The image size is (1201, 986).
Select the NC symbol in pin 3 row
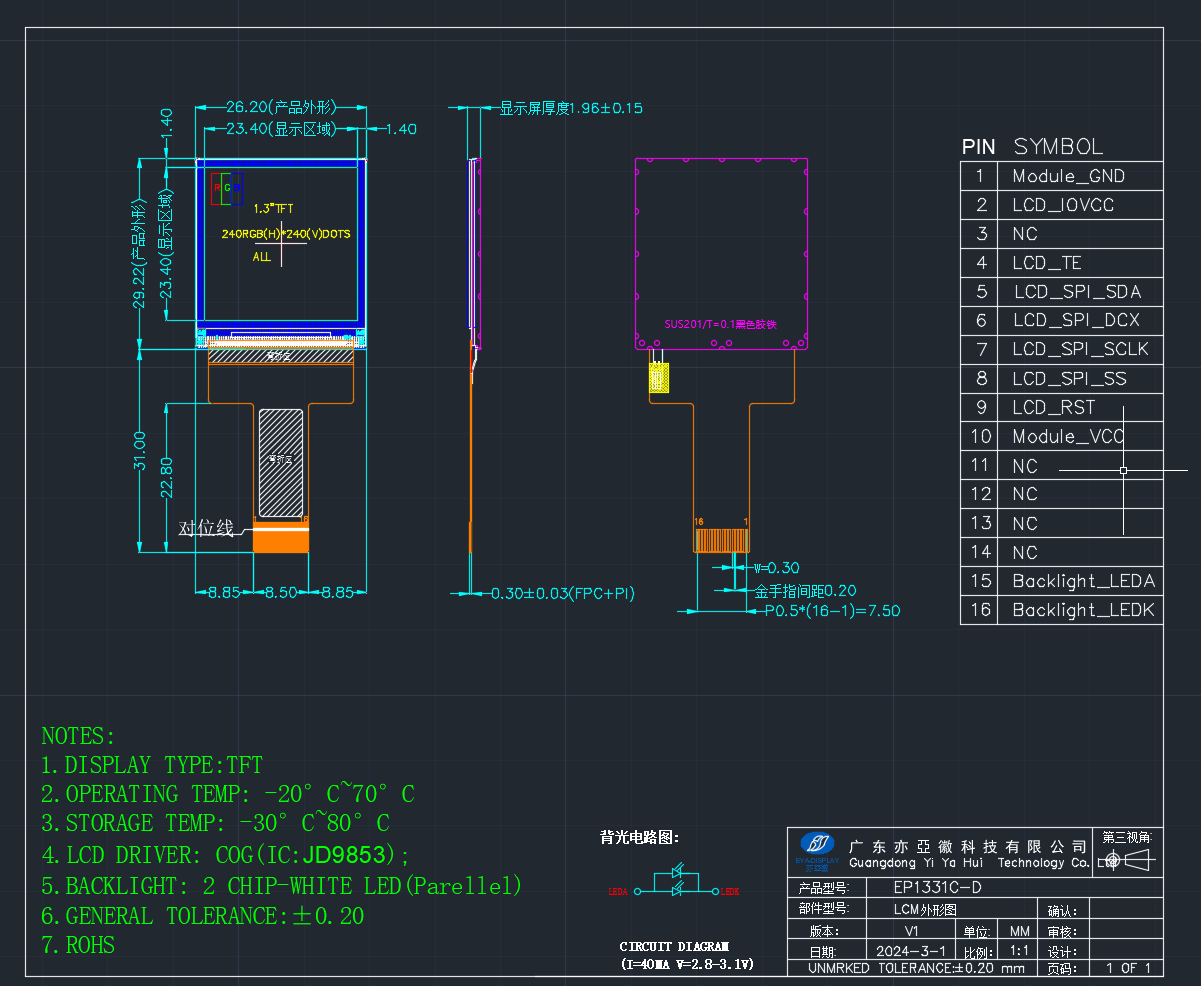[1025, 234]
